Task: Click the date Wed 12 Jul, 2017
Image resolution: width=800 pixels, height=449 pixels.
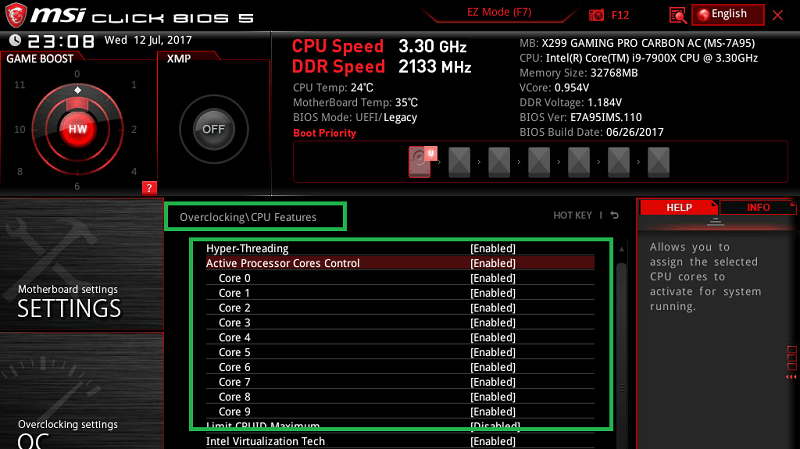Action: click(x=148, y=40)
